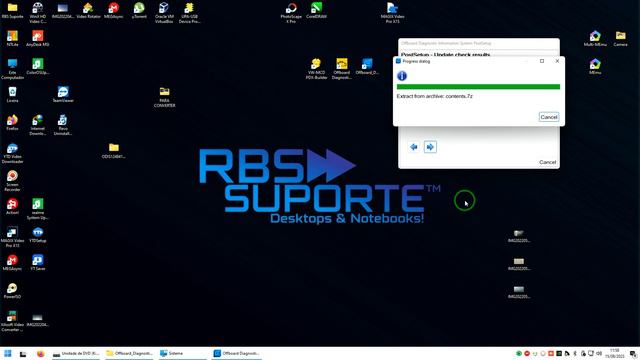Click Cancel in the PostSetup window

tap(547, 162)
